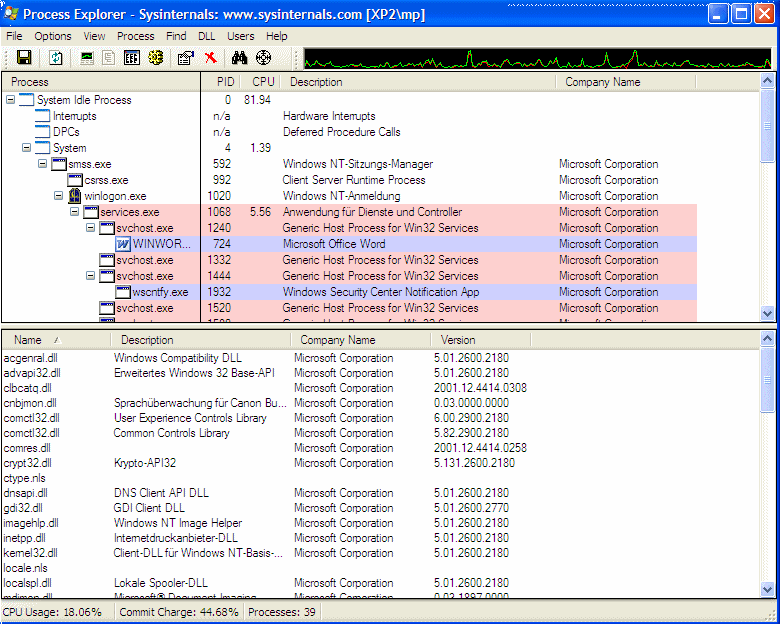Click the icon beside csrss.exe
Screen dimensions: 780x624
tap(75, 180)
